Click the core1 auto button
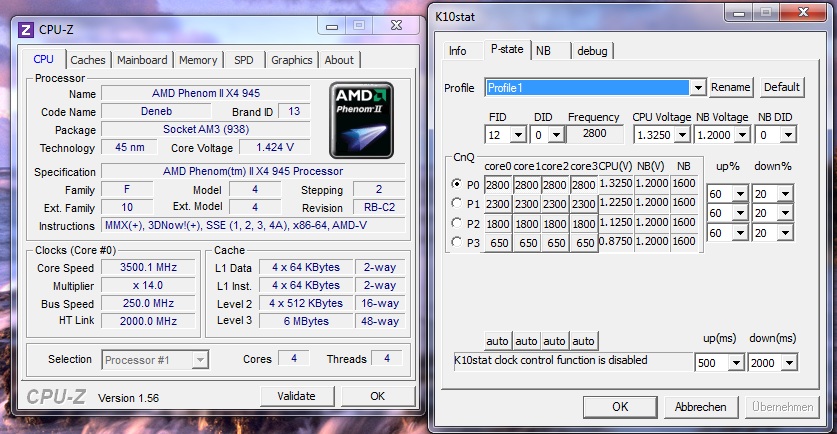 click(x=526, y=341)
